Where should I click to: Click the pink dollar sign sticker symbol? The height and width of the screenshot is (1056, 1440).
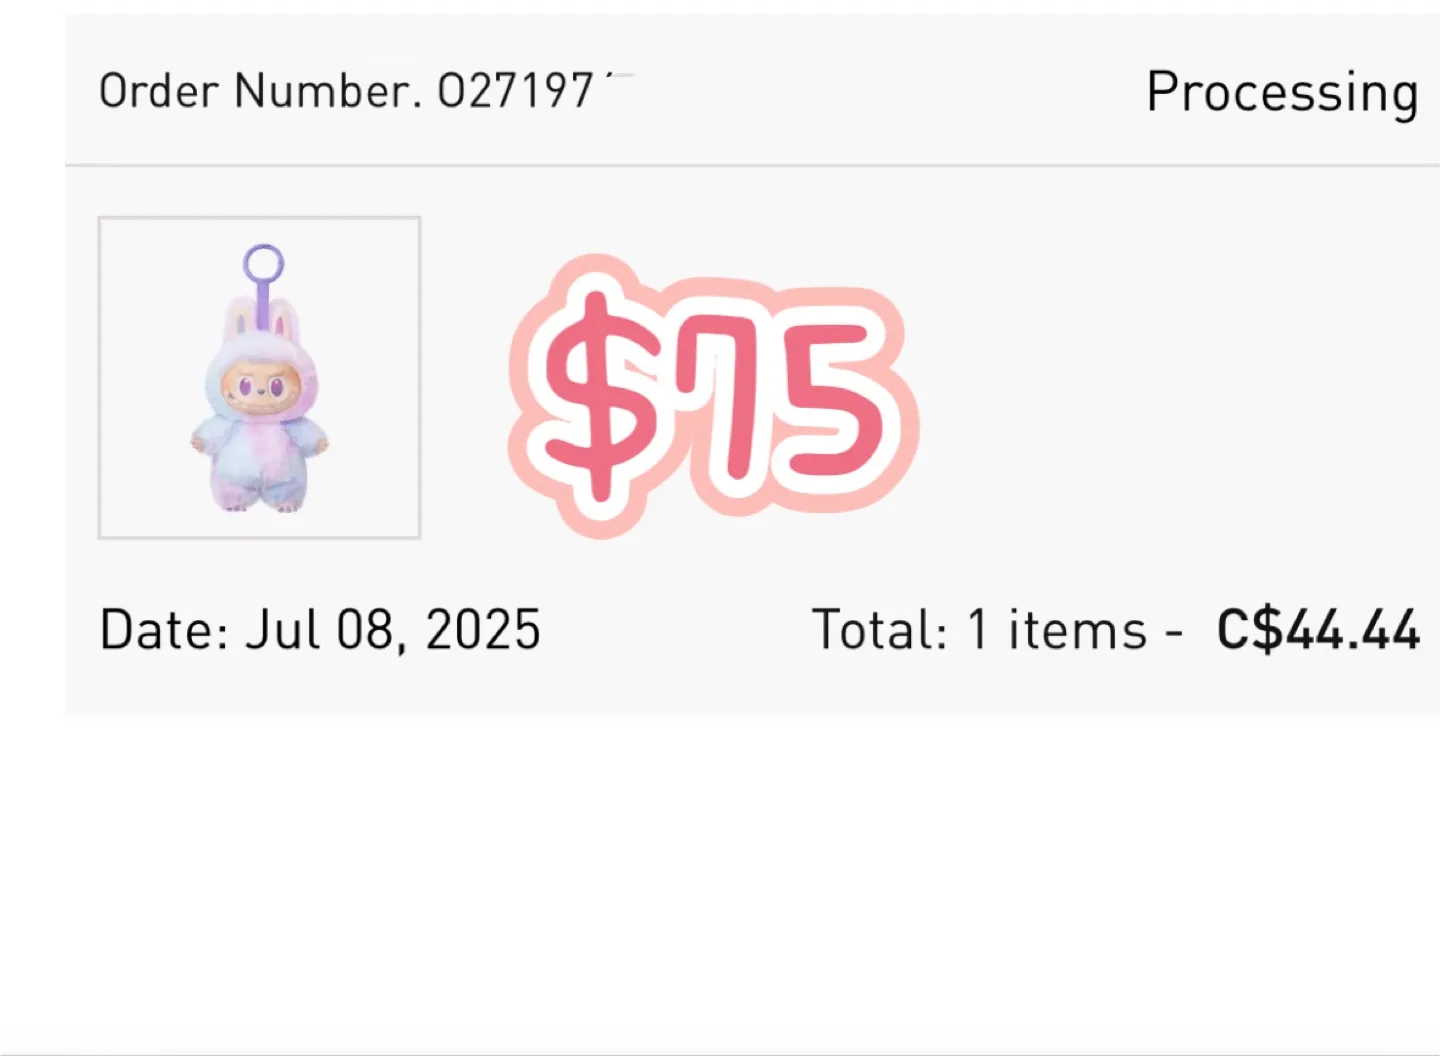598,395
